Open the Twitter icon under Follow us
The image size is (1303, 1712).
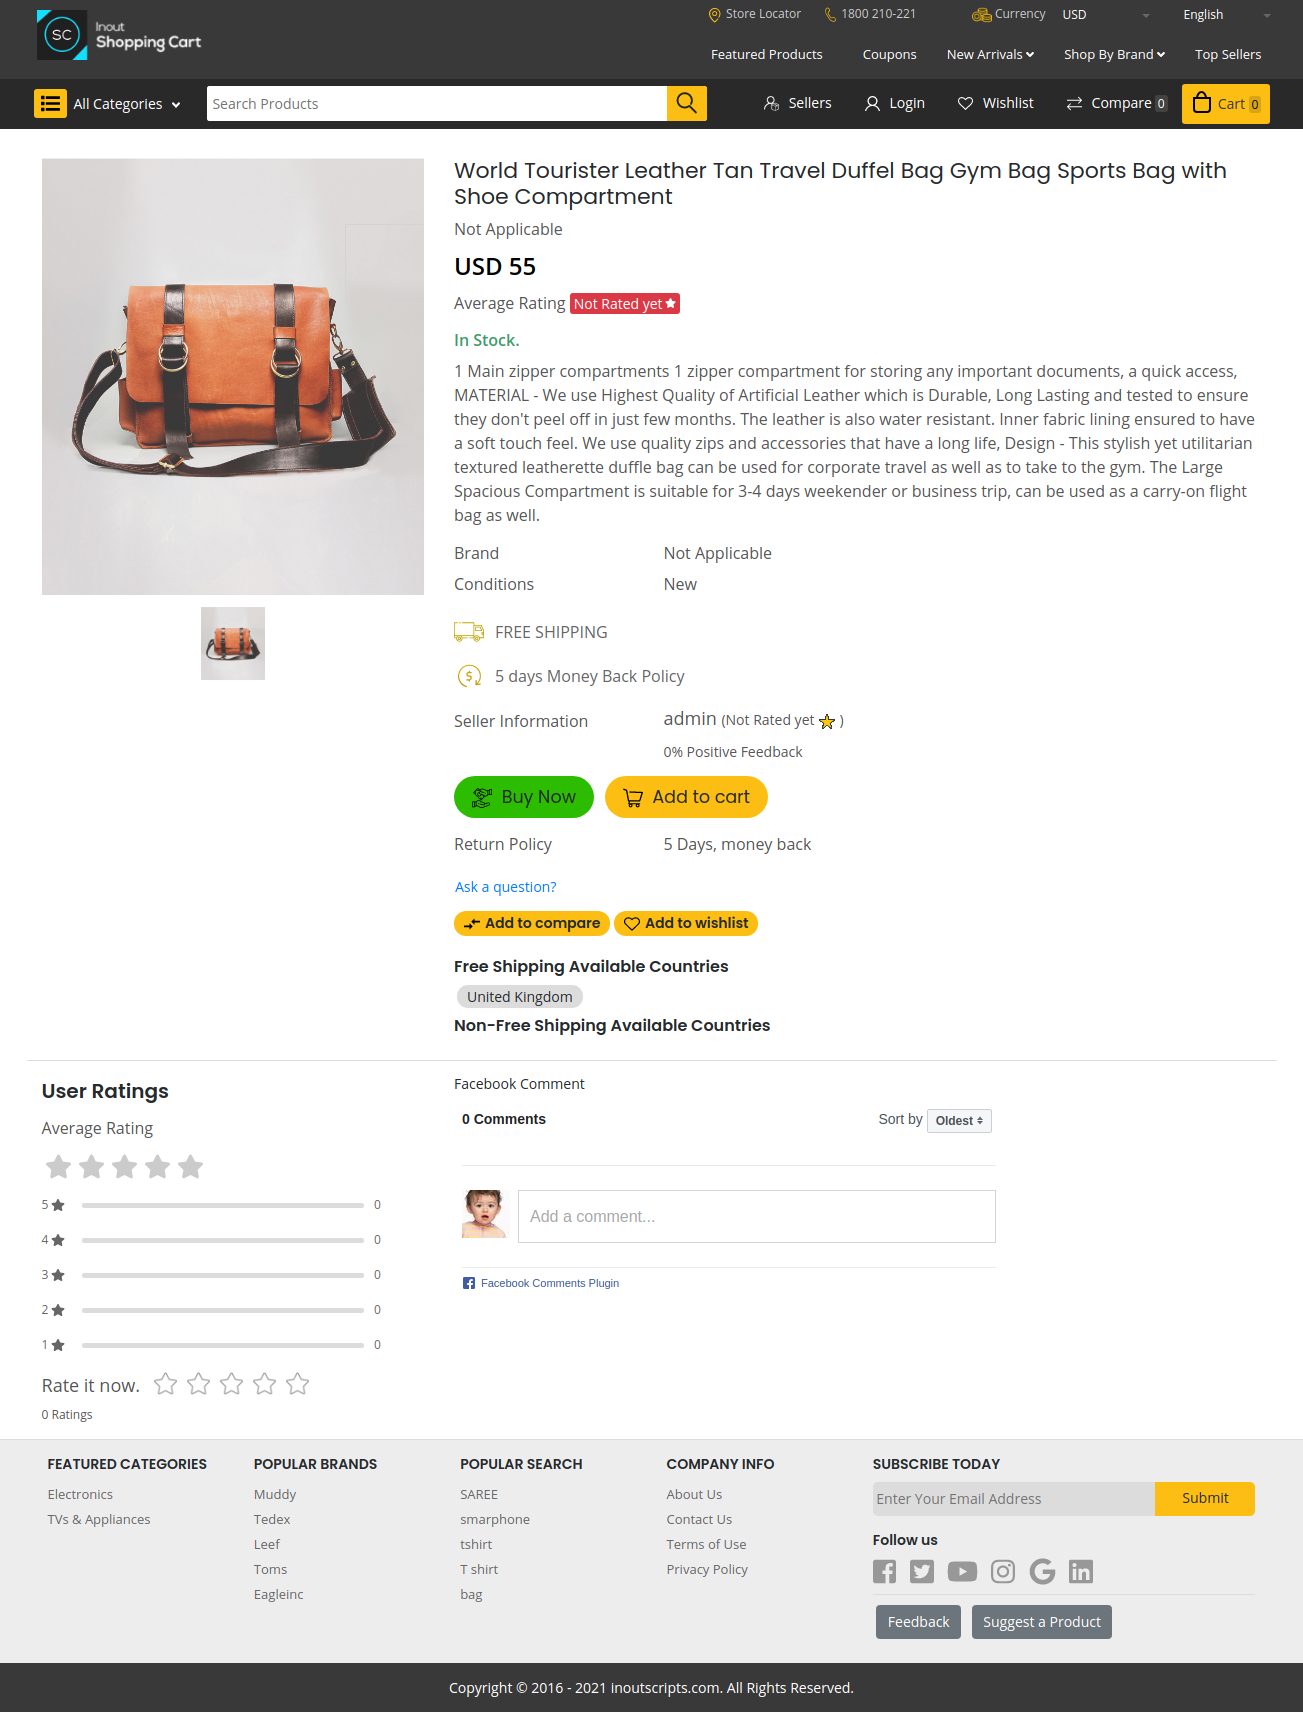point(922,1571)
